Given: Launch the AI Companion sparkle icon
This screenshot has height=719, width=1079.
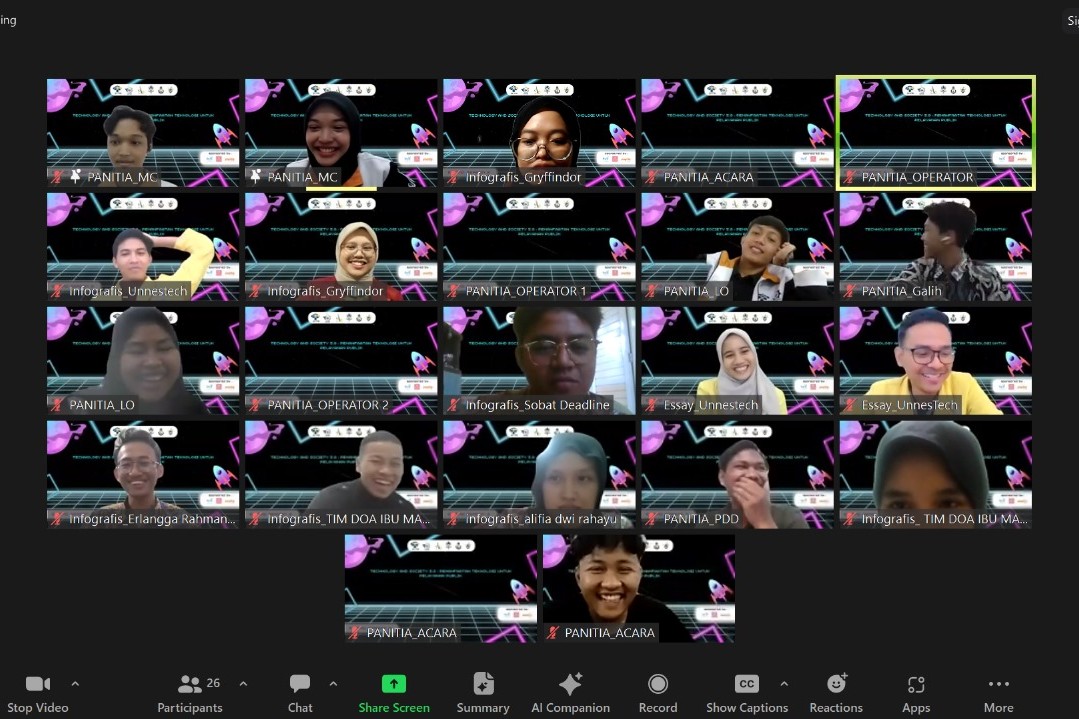Looking at the screenshot, I should click(570, 684).
